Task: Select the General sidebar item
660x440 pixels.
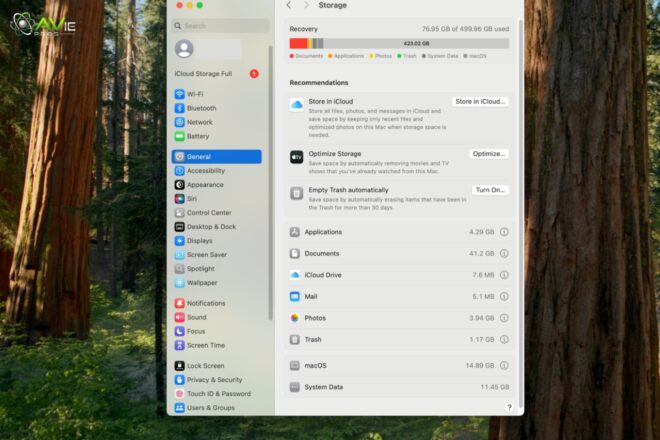Action: click(x=216, y=157)
